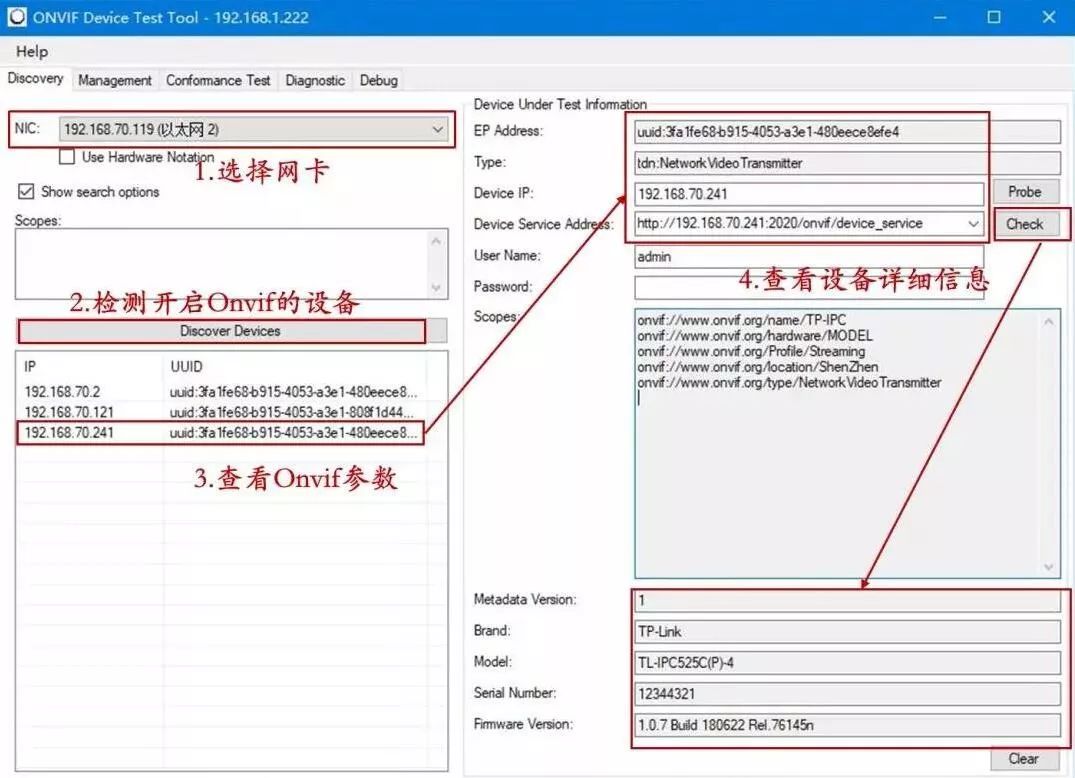Click the Probe button
This screenshot has height=778, width=1075.
1024,192
